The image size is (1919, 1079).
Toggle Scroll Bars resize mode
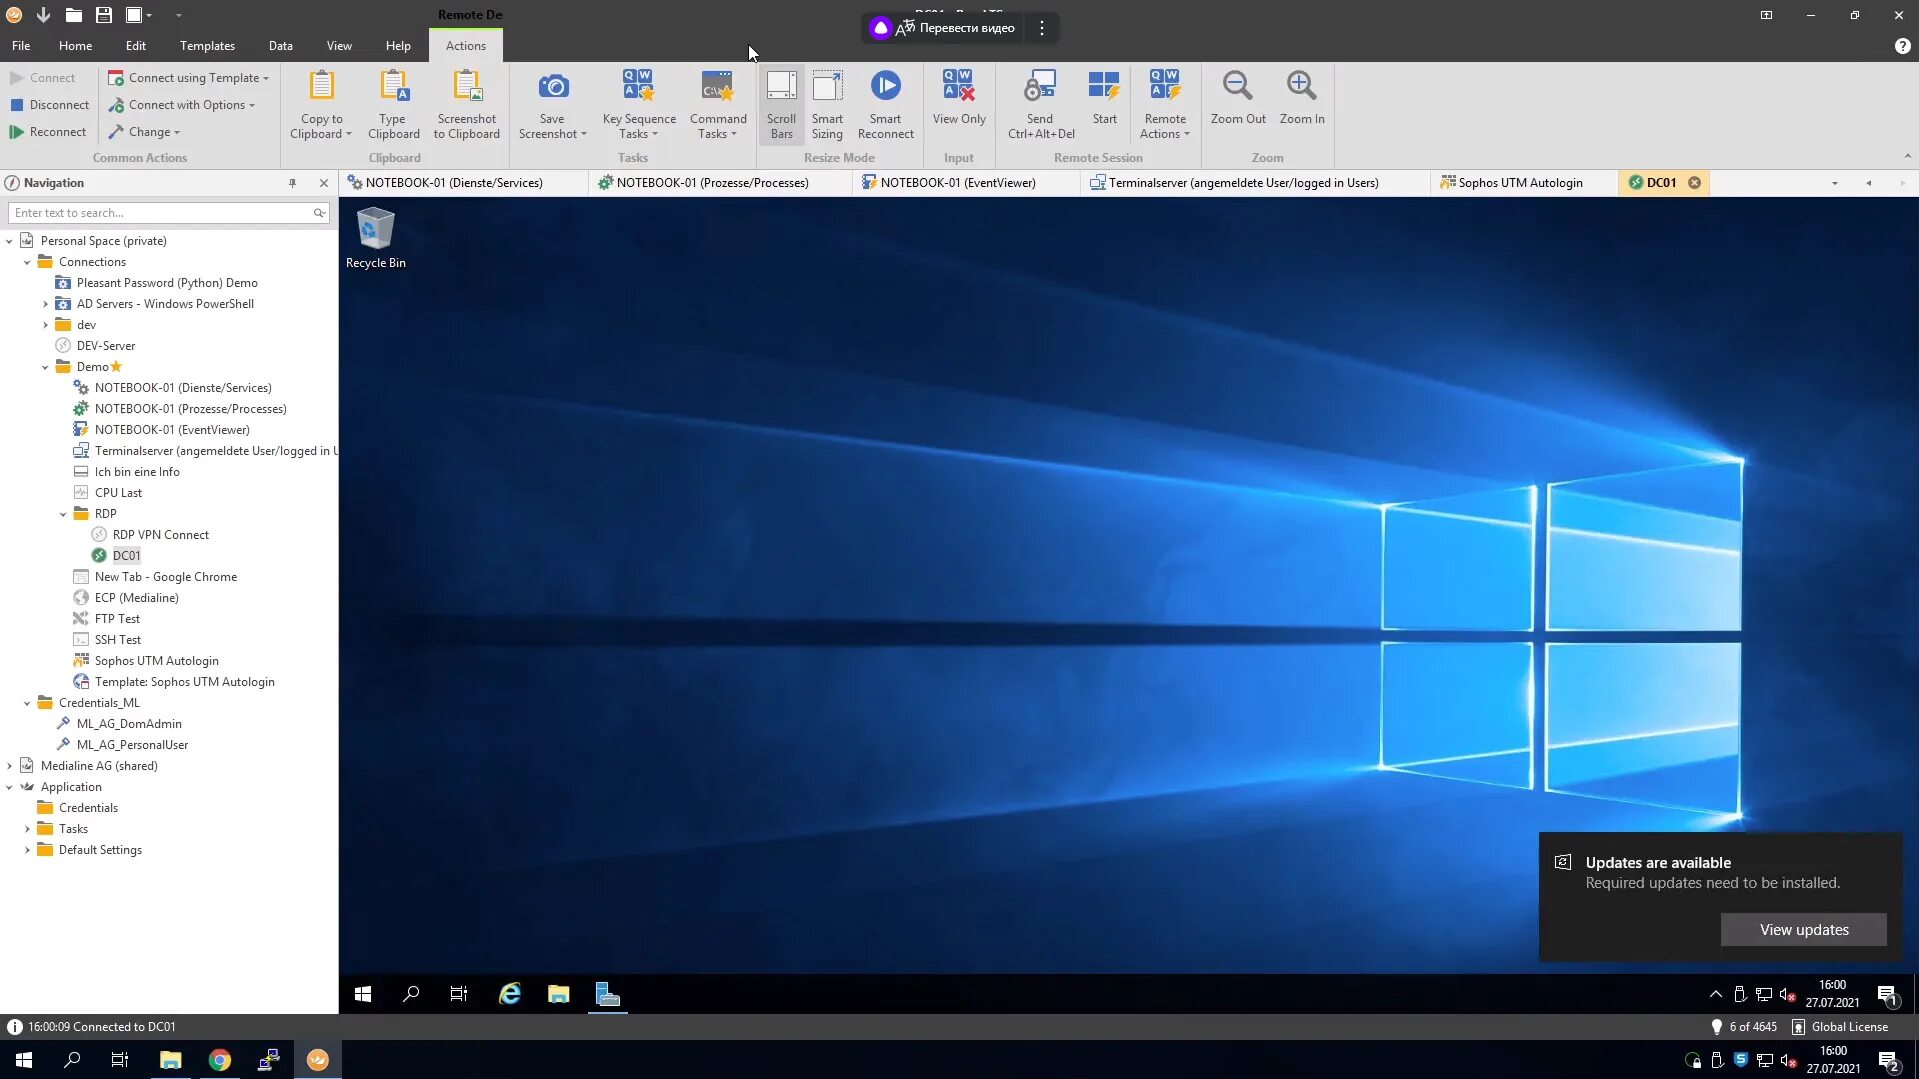(x=781, y=104)
